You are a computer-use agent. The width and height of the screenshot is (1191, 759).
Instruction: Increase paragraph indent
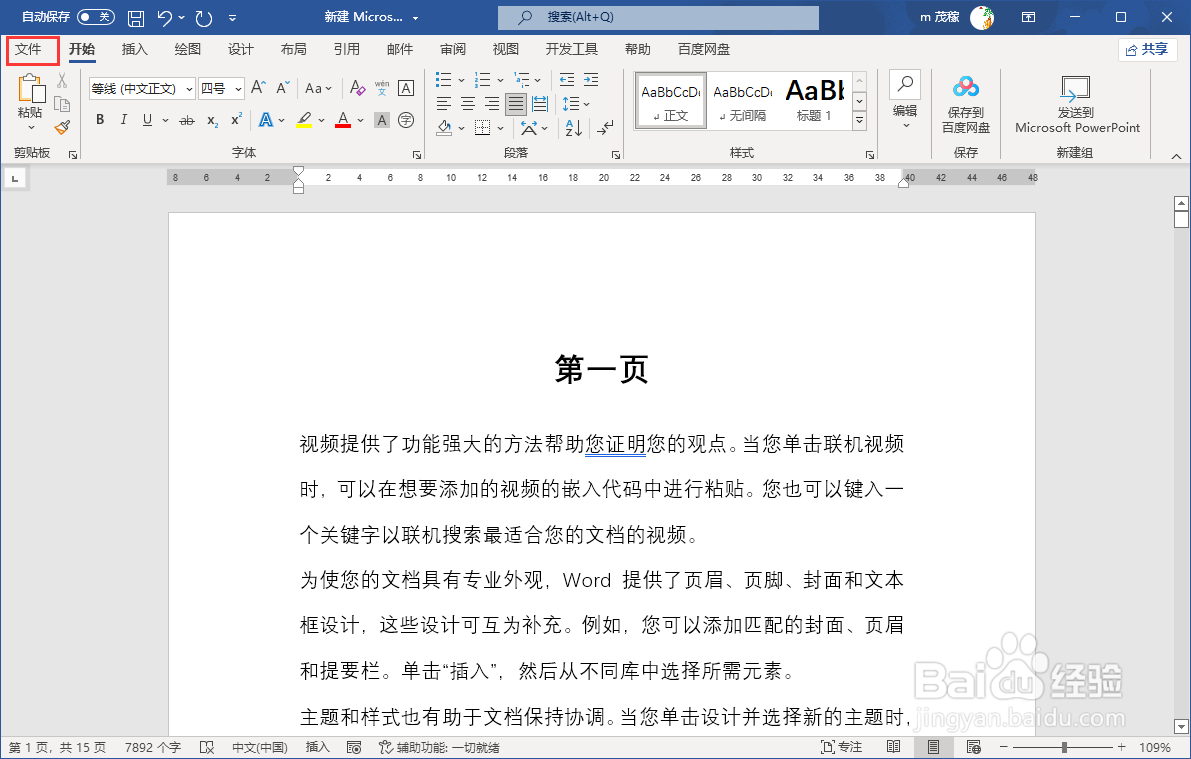(591, 80)
